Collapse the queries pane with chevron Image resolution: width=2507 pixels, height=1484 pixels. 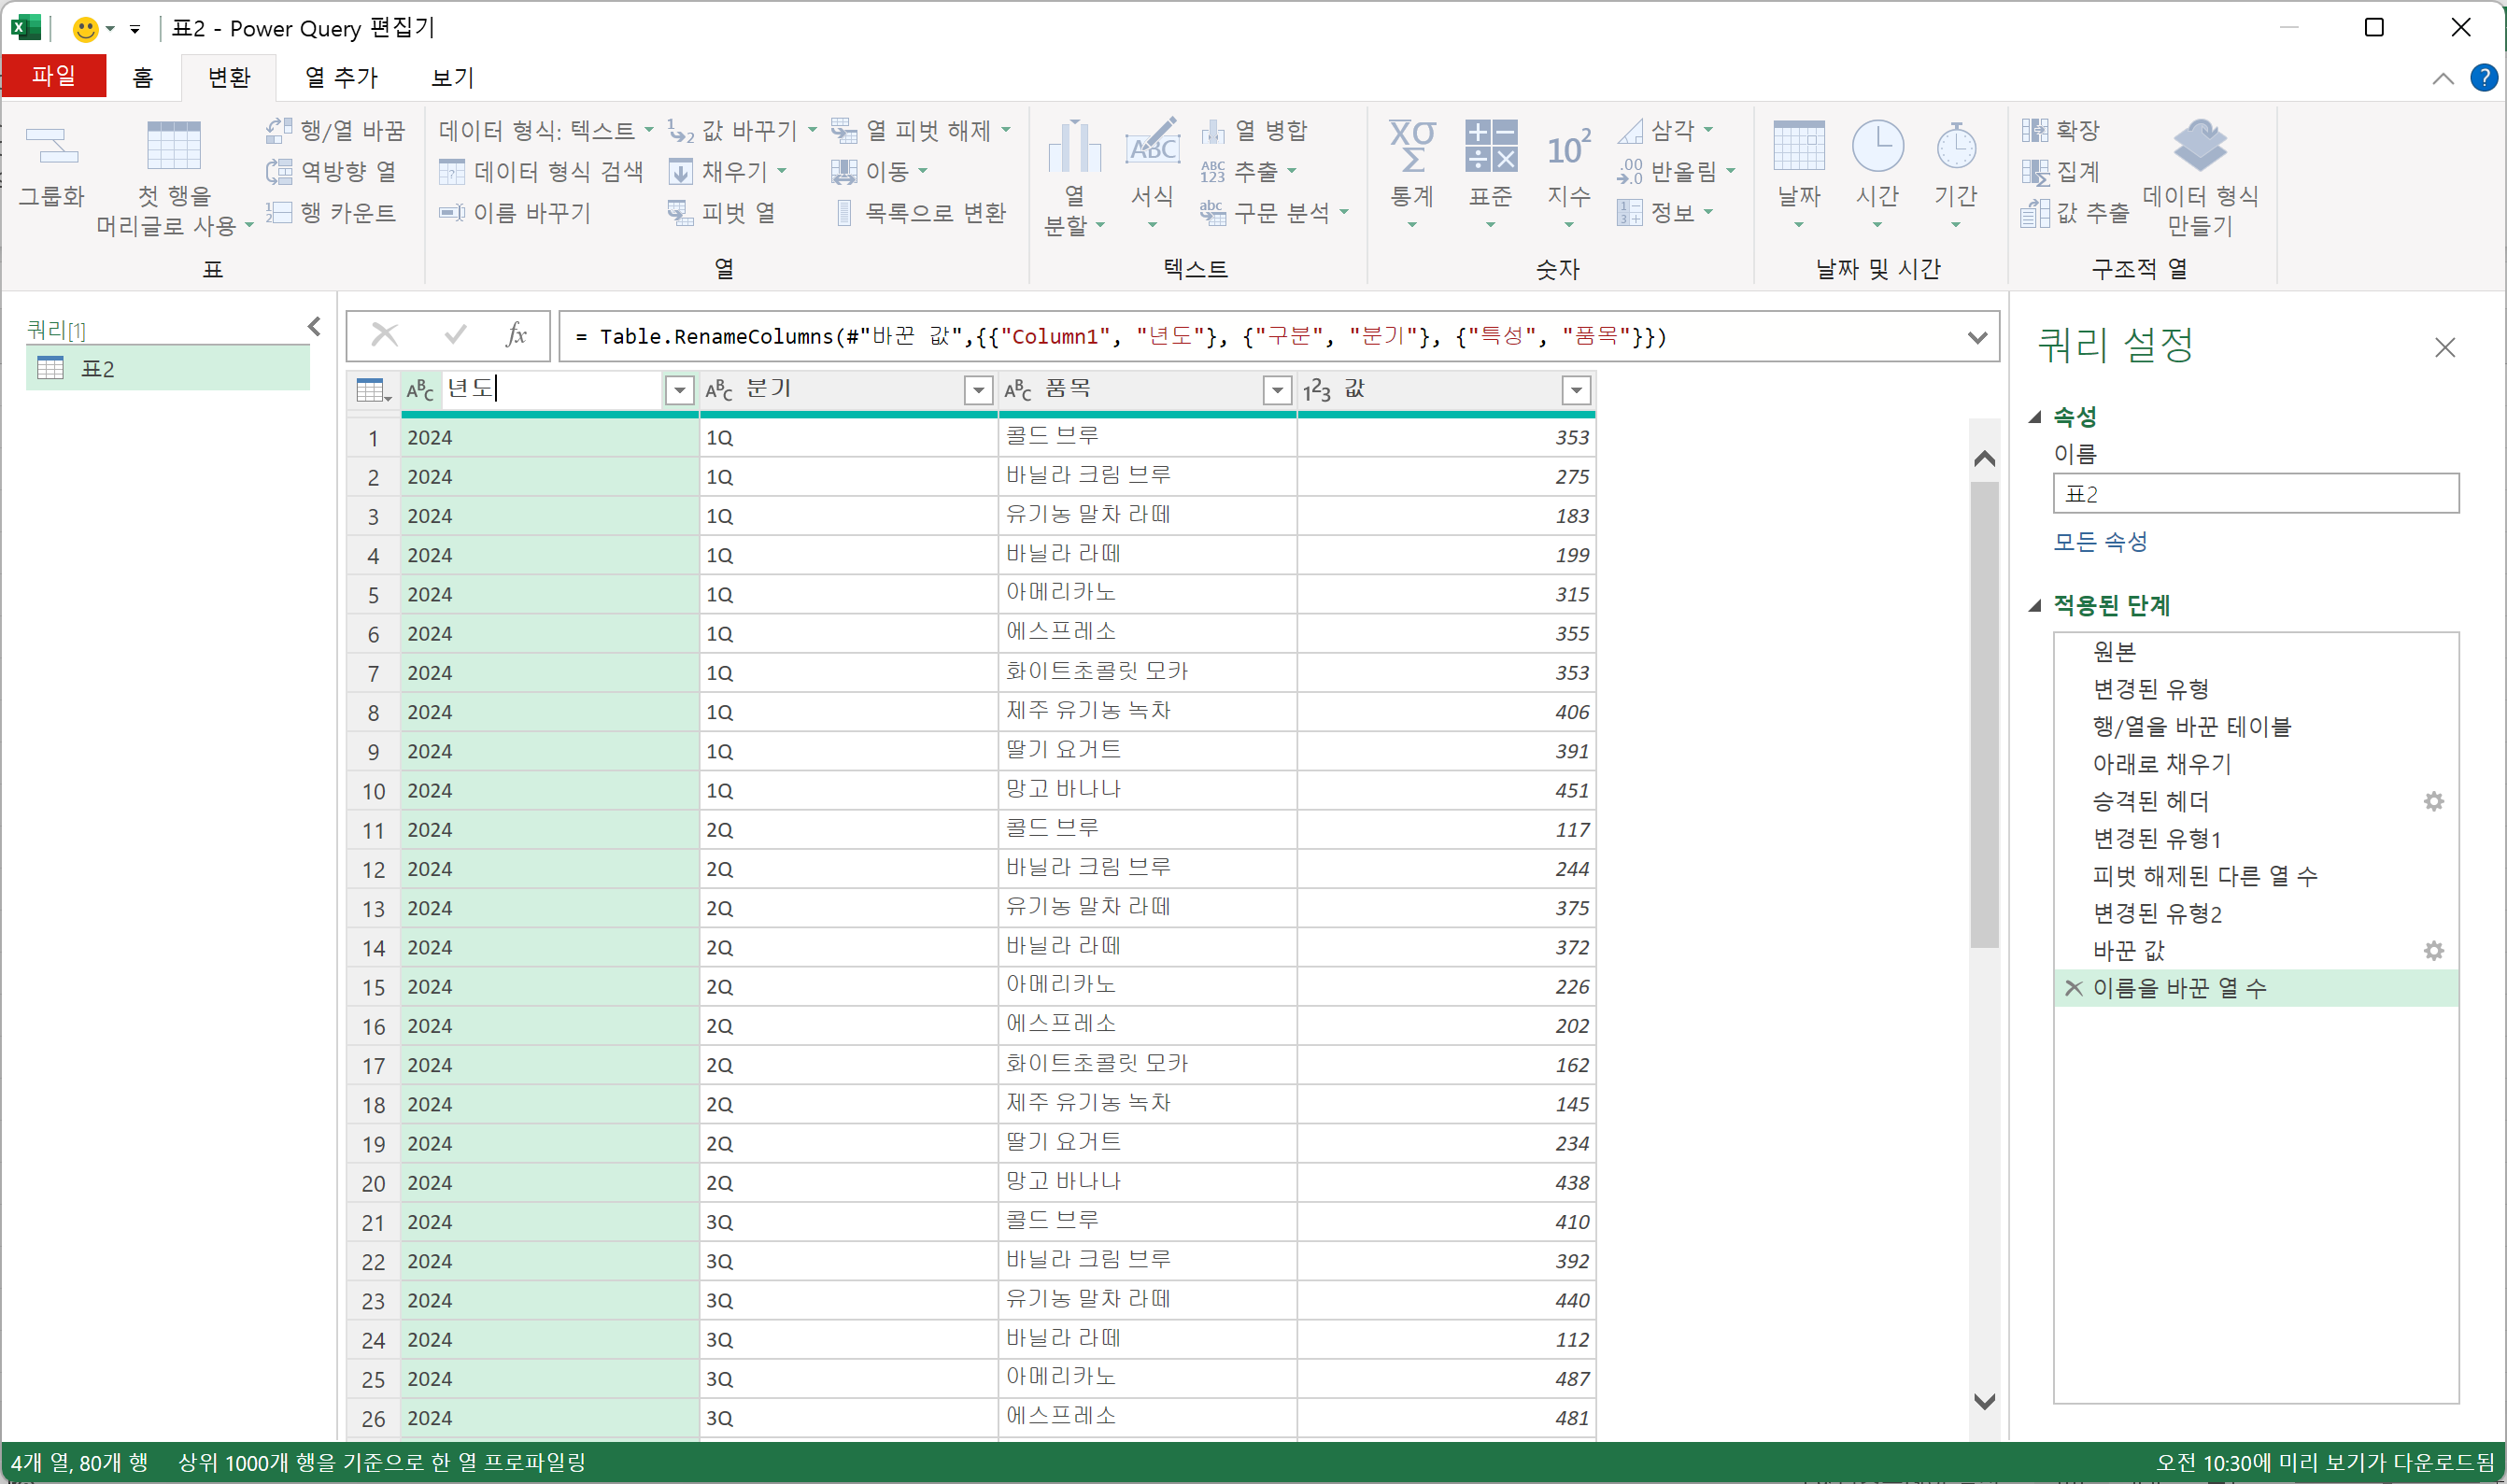314,327
